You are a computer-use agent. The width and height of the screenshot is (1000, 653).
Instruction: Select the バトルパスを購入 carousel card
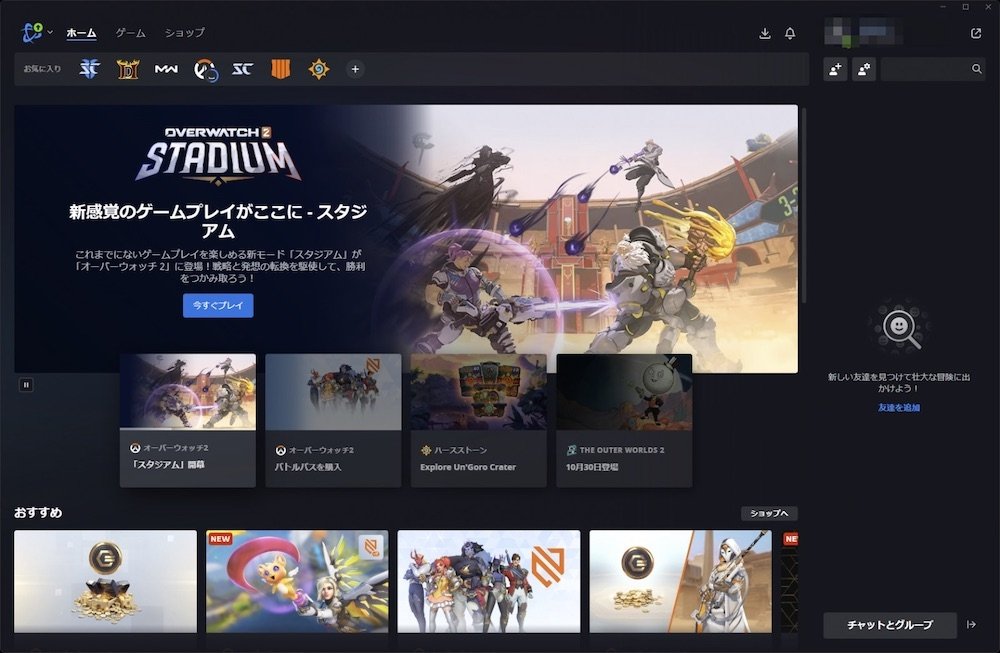(333, 420)
